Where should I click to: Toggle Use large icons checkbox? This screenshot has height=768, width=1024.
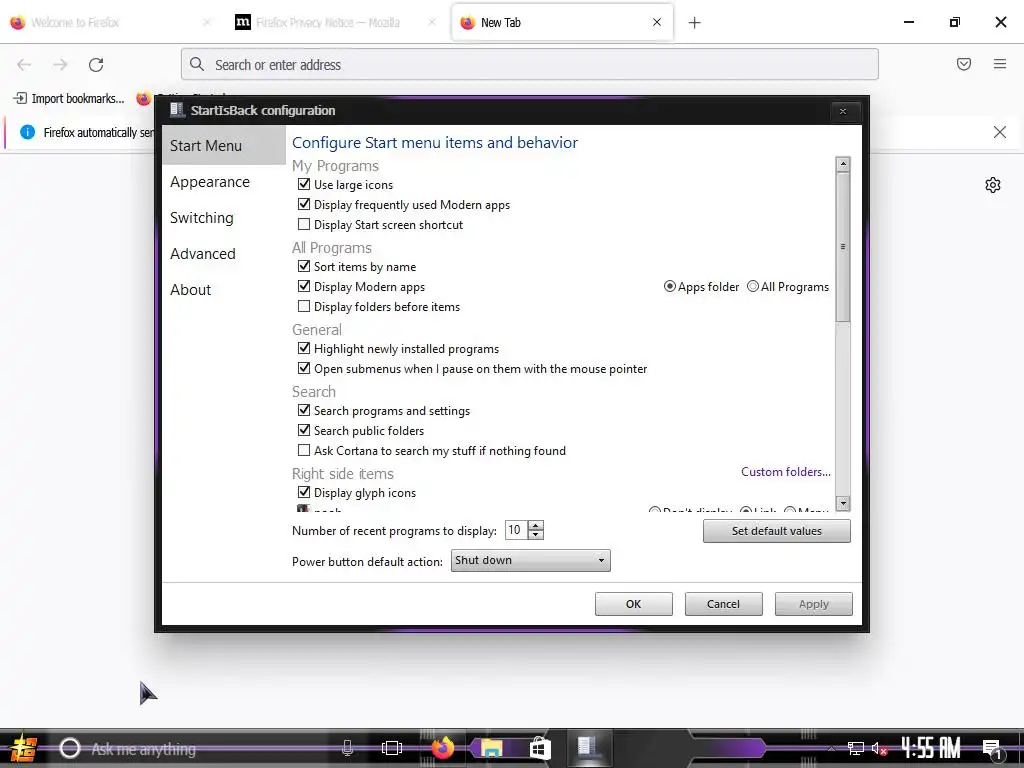pos(304,184)
